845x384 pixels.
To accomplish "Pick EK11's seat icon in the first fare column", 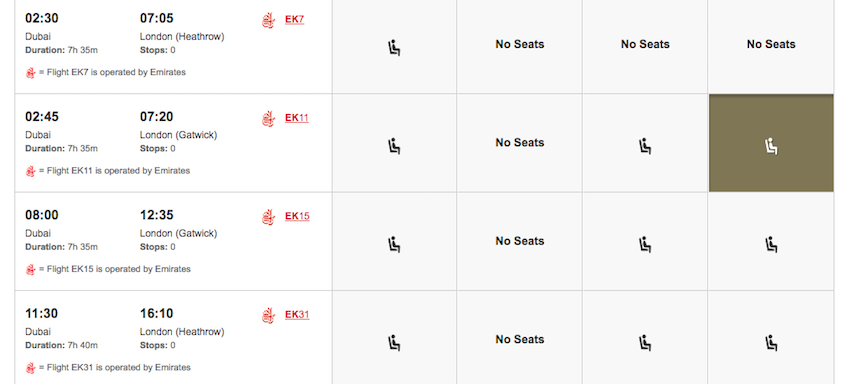I will click(394, 146).
